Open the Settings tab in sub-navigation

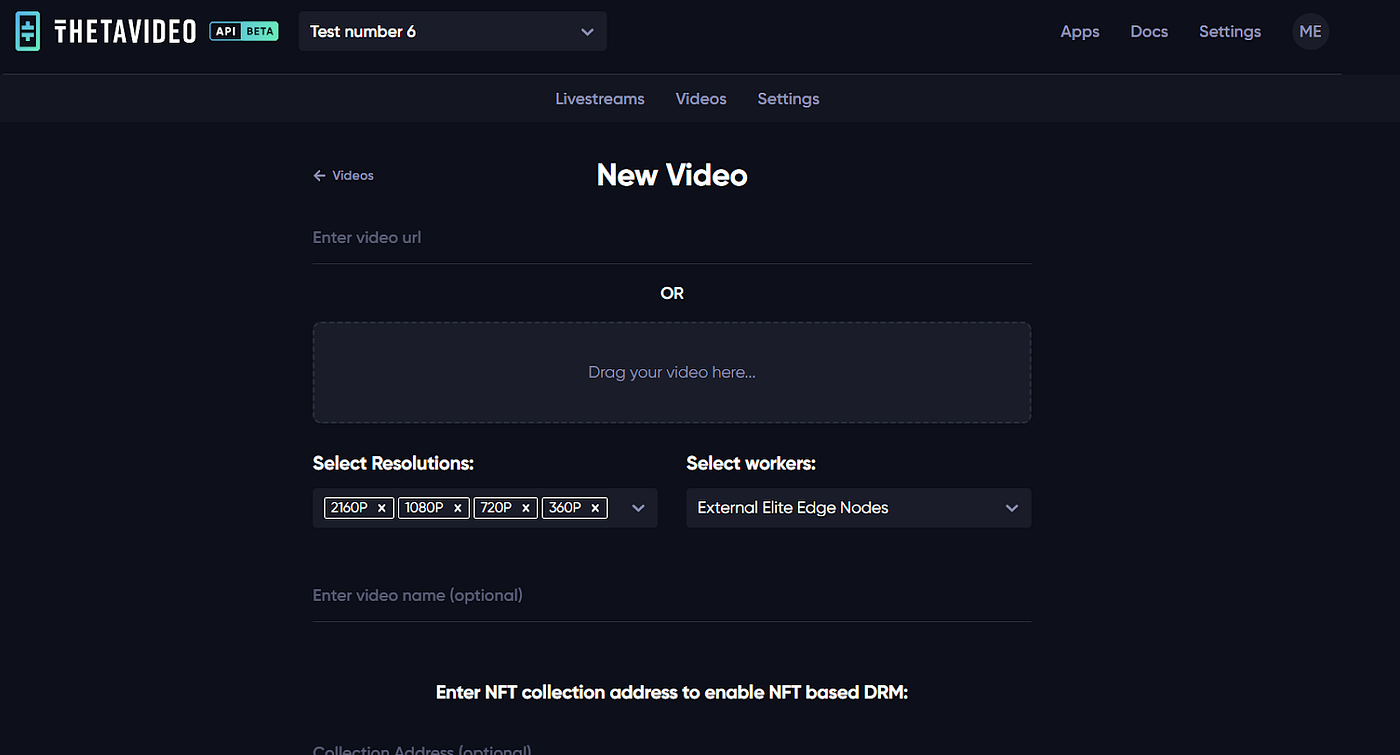pos(788,99)
